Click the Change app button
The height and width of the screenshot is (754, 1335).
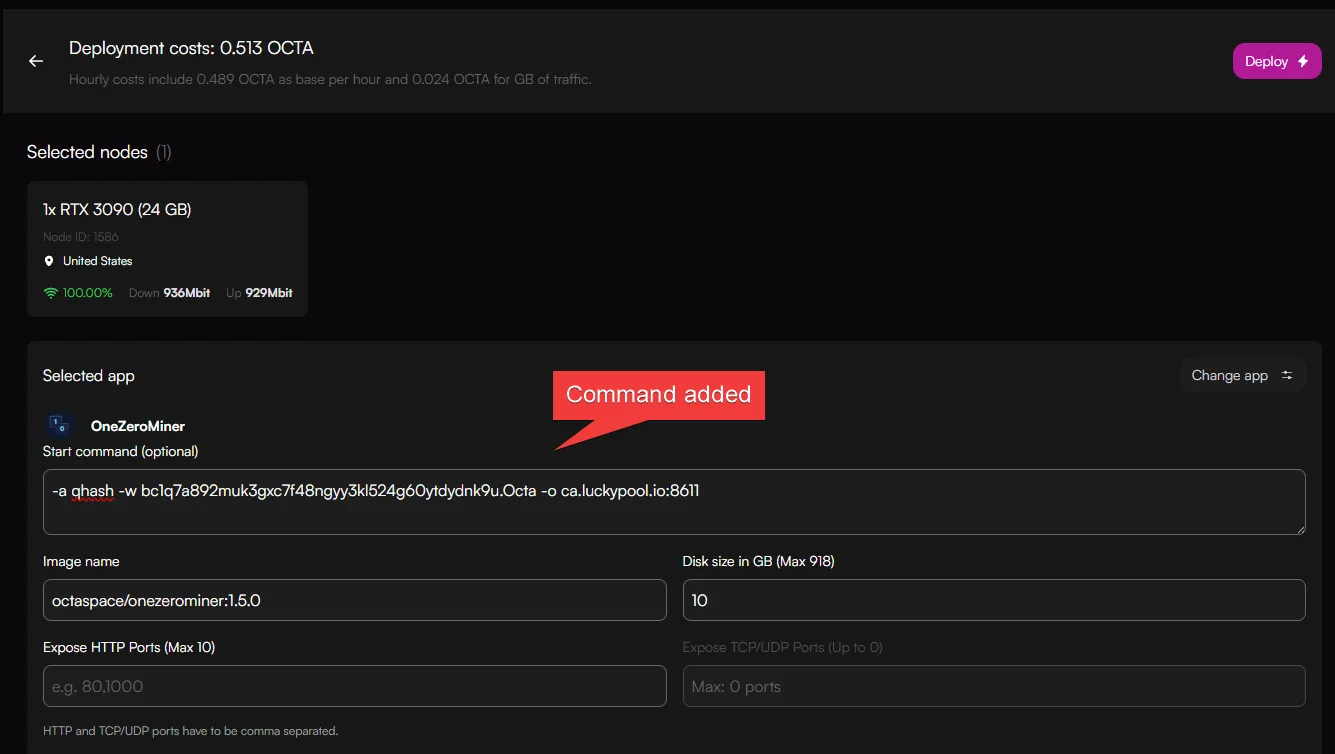(x=1243, y=375)
